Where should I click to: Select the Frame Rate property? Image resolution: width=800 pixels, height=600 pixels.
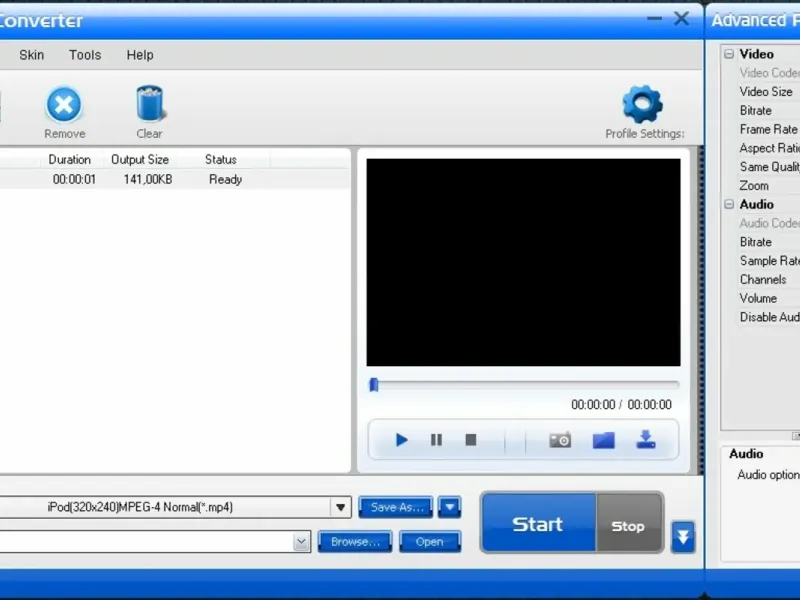(768, 130)
